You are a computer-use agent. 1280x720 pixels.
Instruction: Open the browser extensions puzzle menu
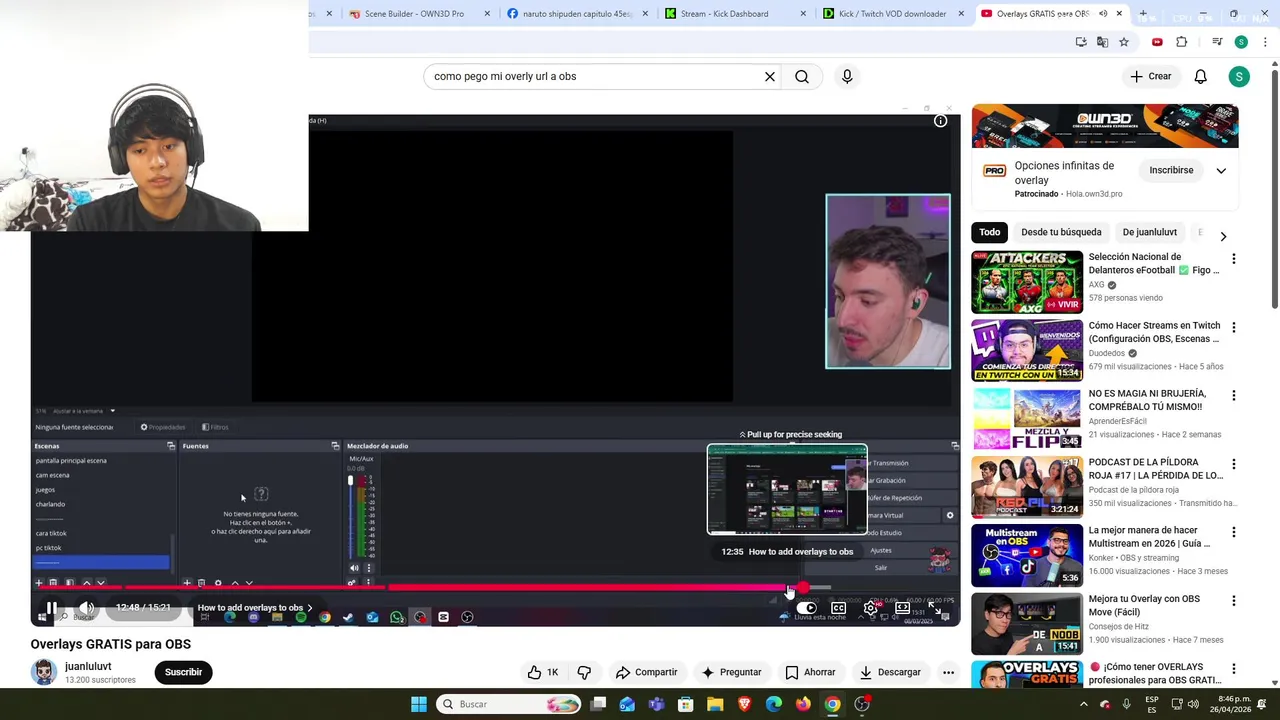coord(1182,42)
